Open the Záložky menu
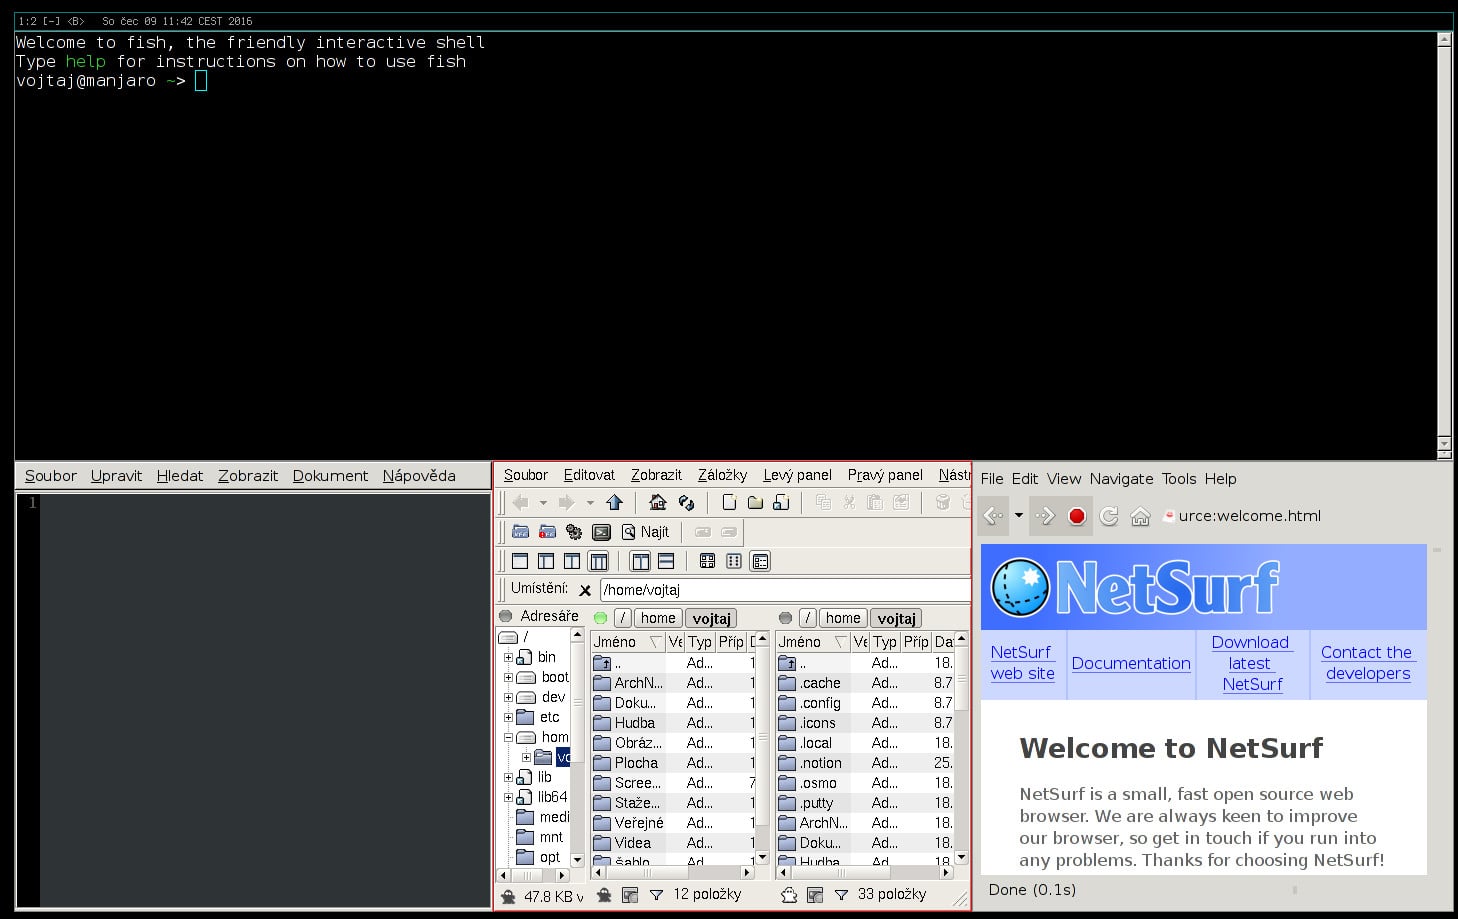This screenshot has height=919, width=1458. pos(722,475)
